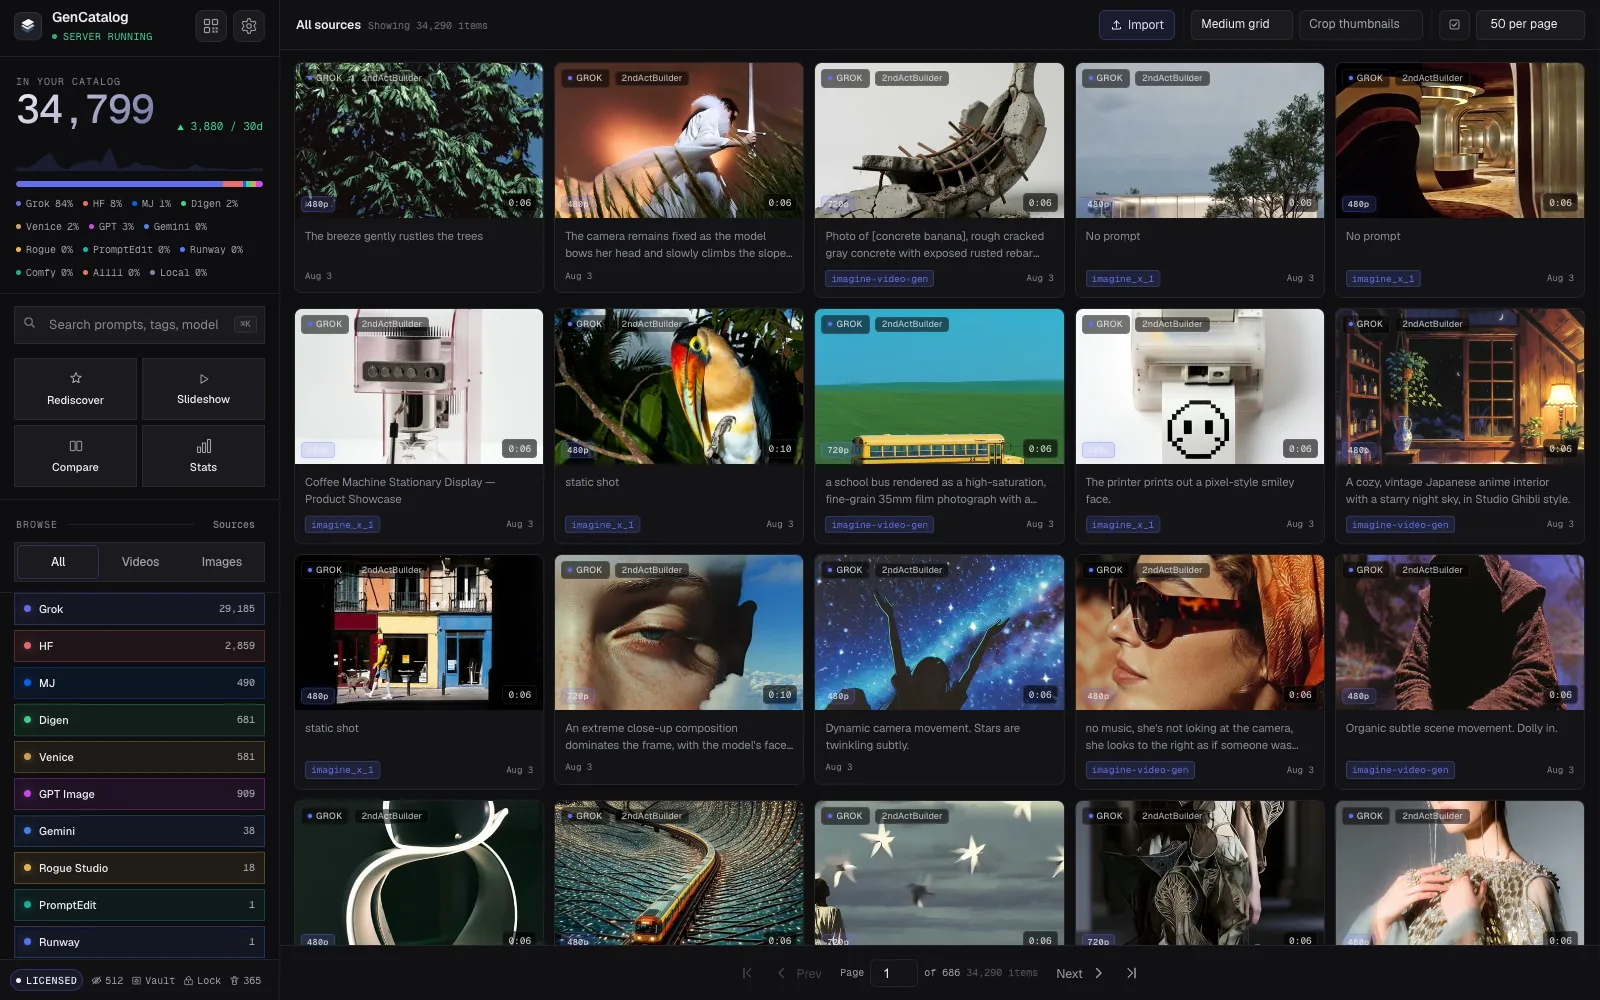The width and height of the screenshot is (1600, 1000).
Task: Click the Import button
Action: (x=1137, y=25)
